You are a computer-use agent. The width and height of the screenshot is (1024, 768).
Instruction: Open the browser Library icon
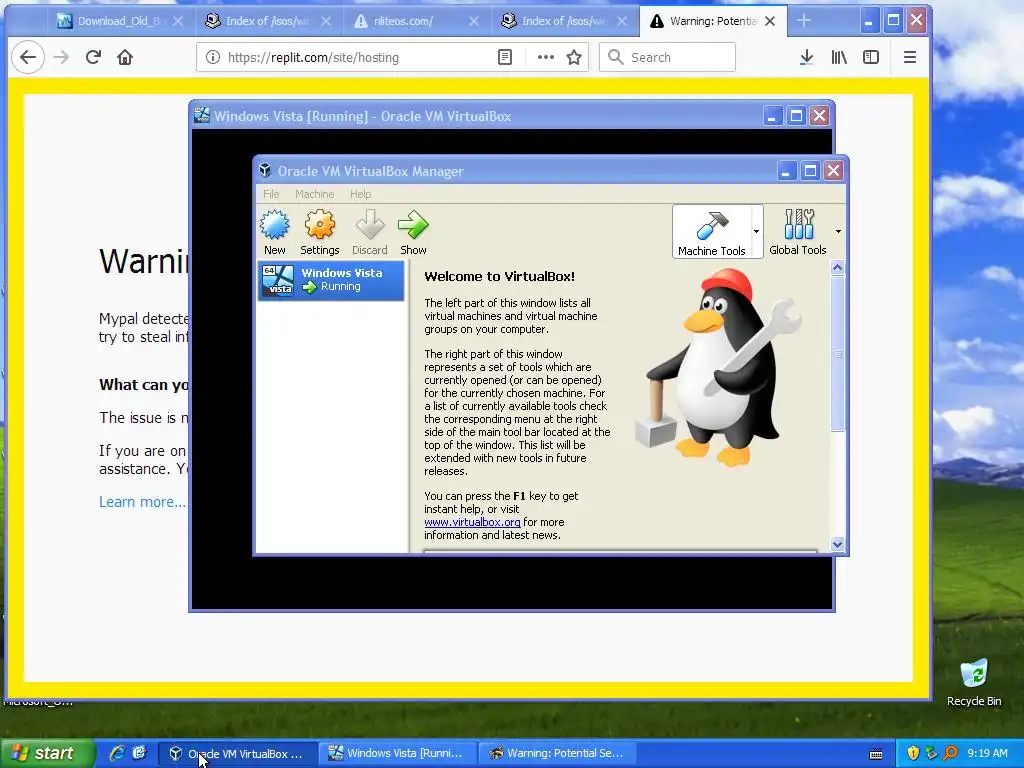click(839, 57)
